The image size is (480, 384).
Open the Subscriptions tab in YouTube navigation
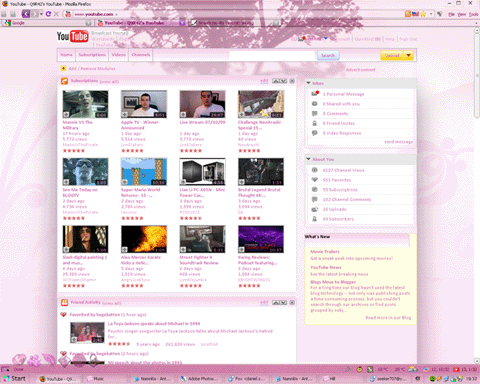[x=92, y=55]
